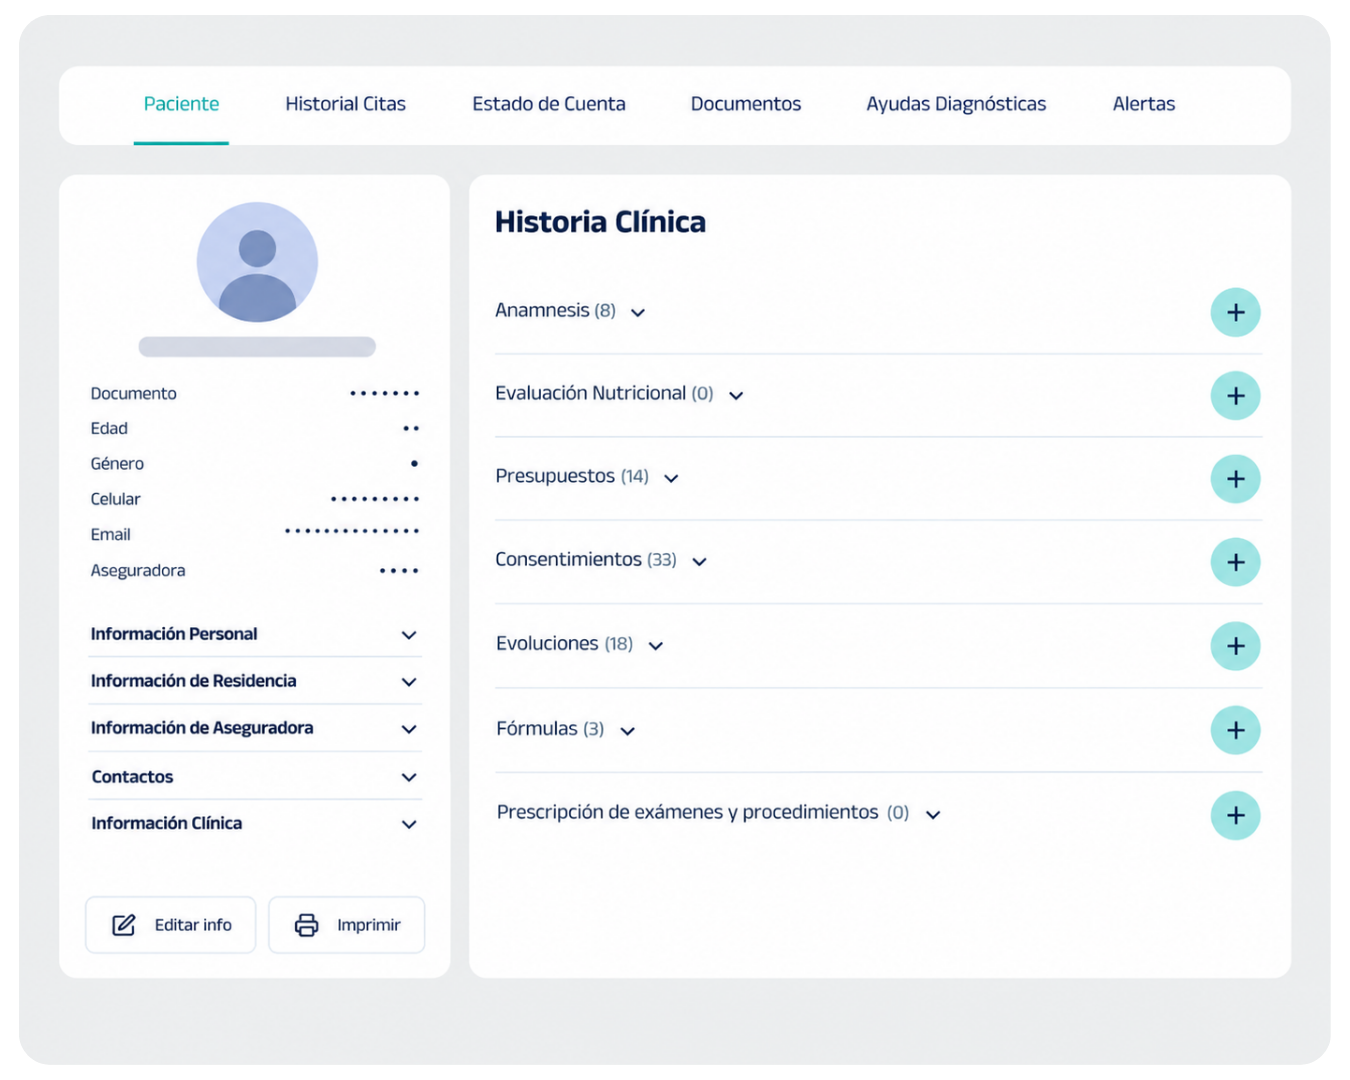Add an Evoluciones entry using plus icon
Image resolution: width=1350 pixels, height=1080 pixels.
tap(1235, 646)
